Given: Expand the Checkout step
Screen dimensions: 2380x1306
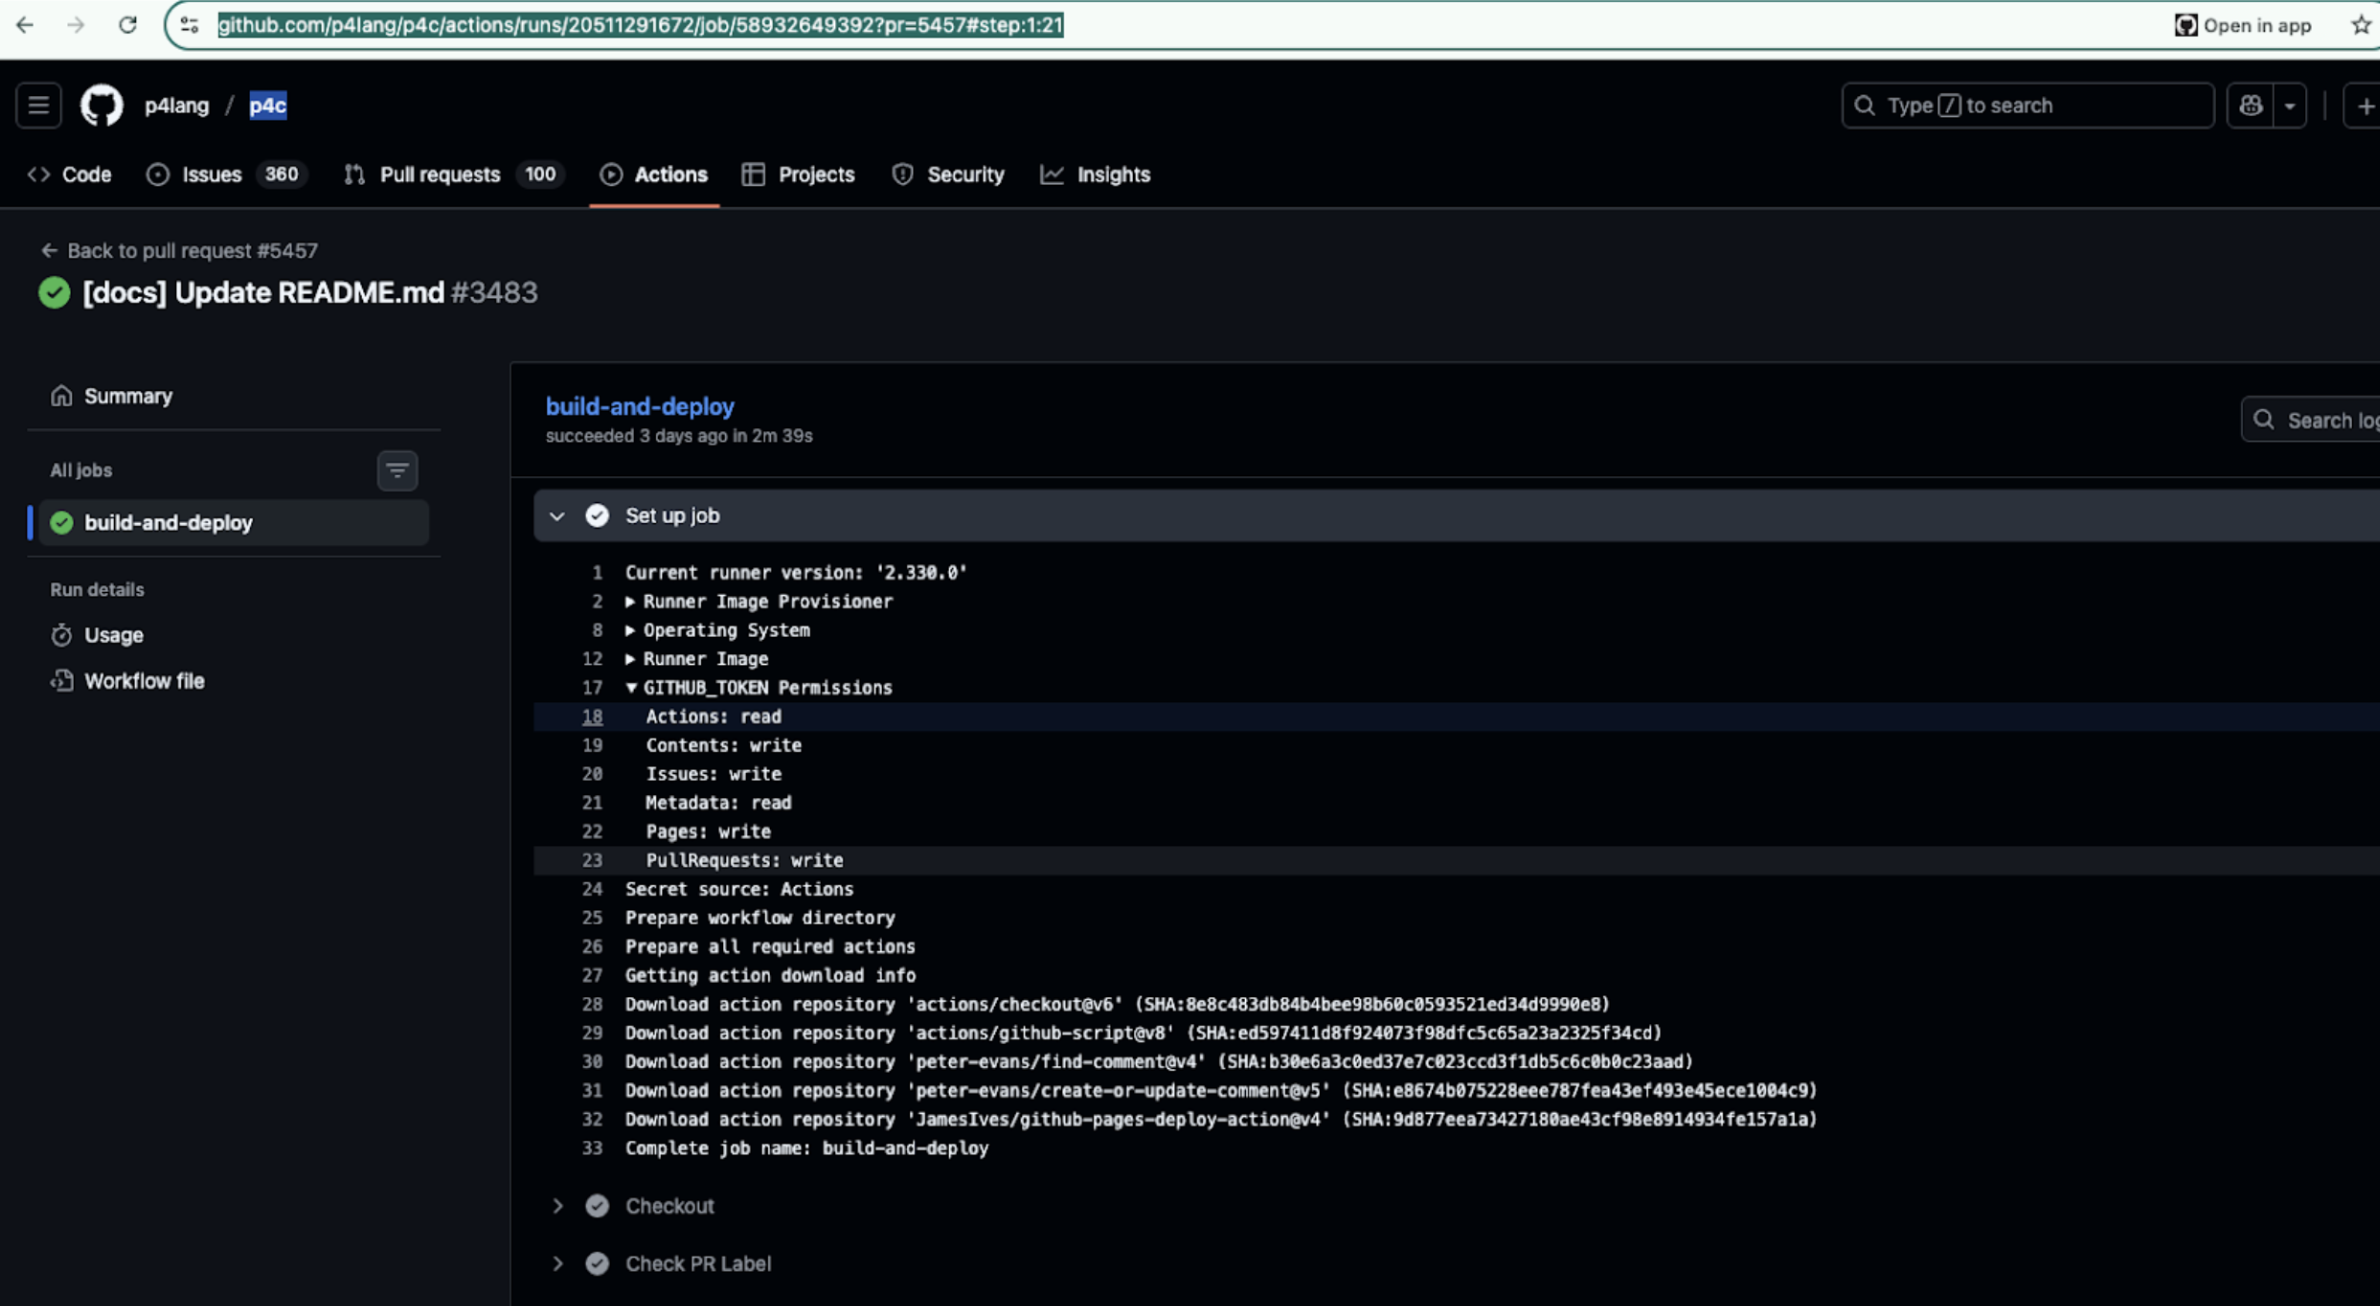Looking at the screenshot, I should point(557,1206).
